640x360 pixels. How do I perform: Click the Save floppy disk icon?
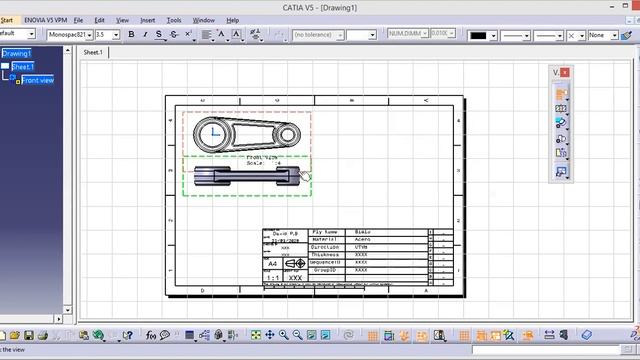coord(29,336)
